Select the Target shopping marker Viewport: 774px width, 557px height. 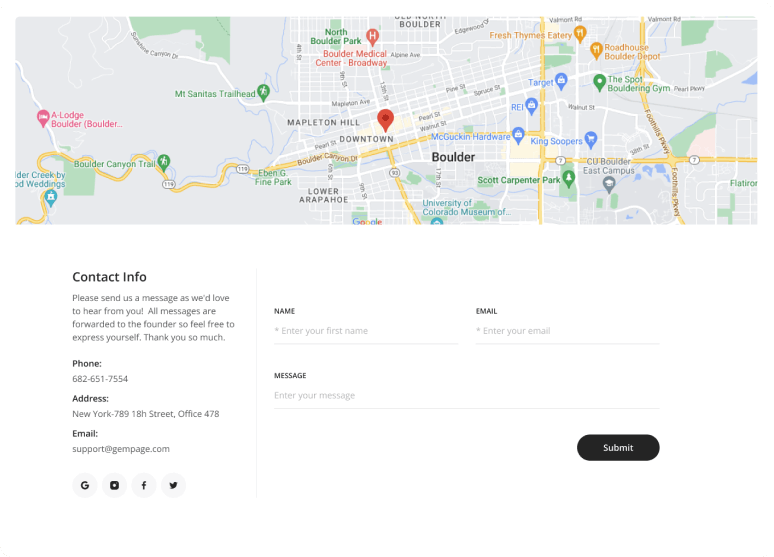point(561,81)
